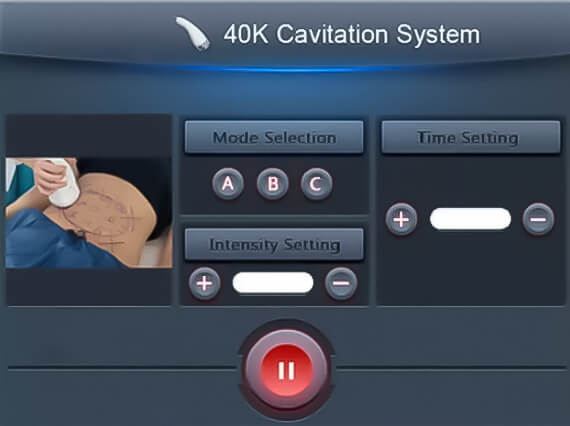This screenshot has width=570, height=426.
Task: Decrease treatment time with minus icon
Action: click(538, 219)
